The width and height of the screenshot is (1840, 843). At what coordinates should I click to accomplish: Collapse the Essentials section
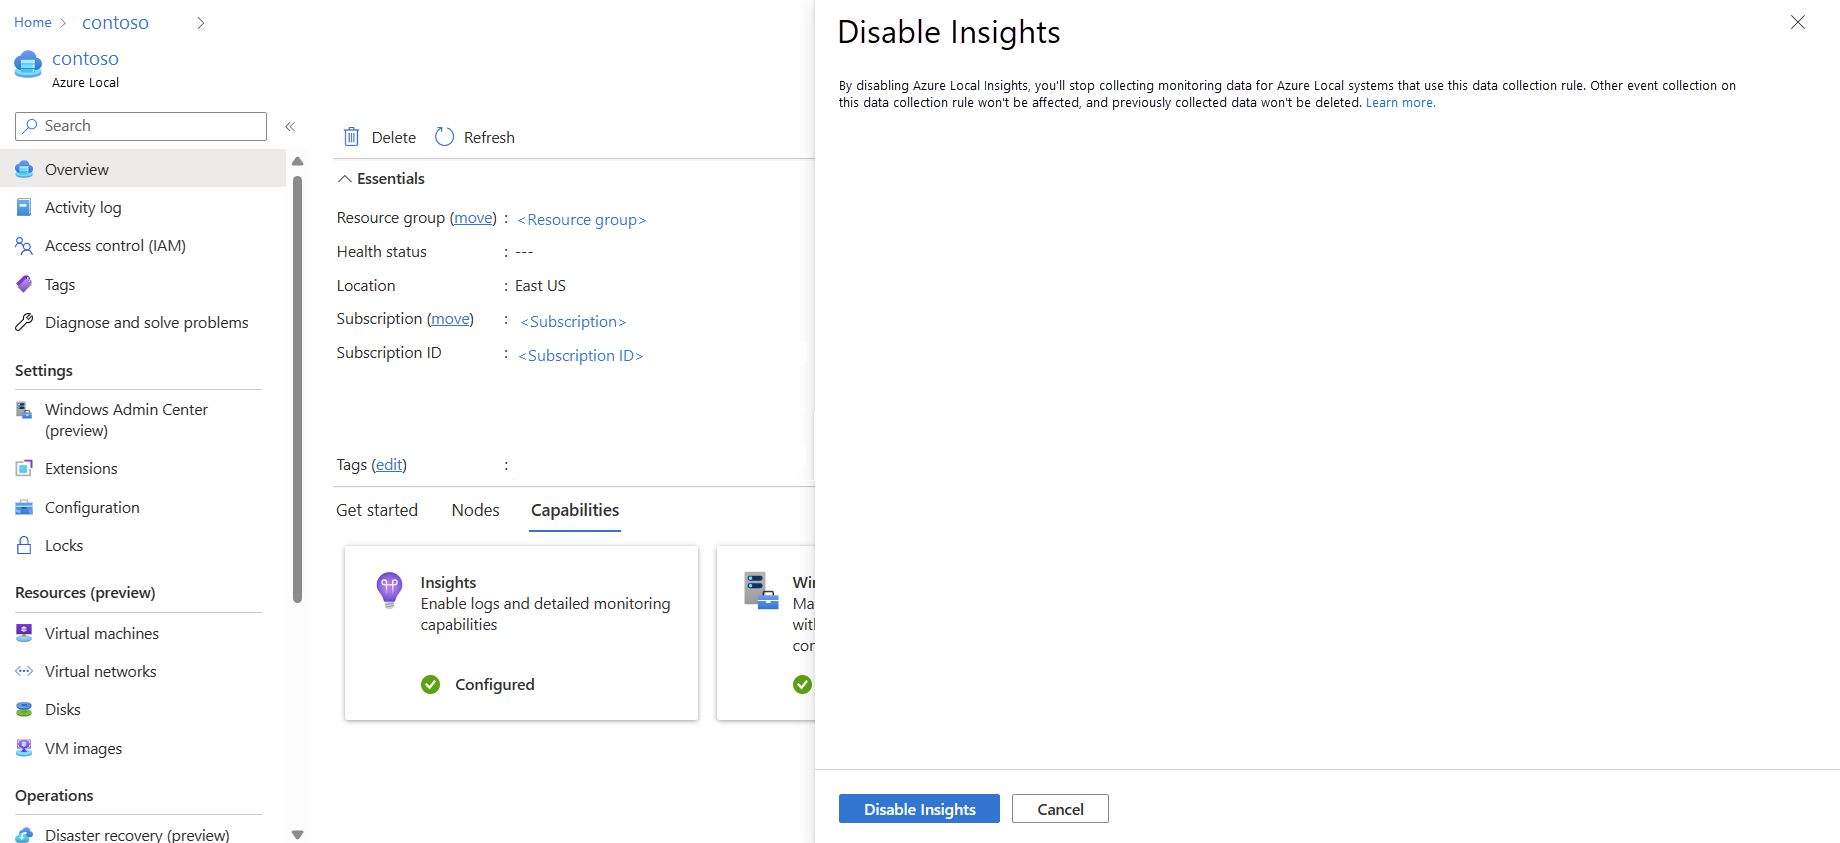coord(345,179)
